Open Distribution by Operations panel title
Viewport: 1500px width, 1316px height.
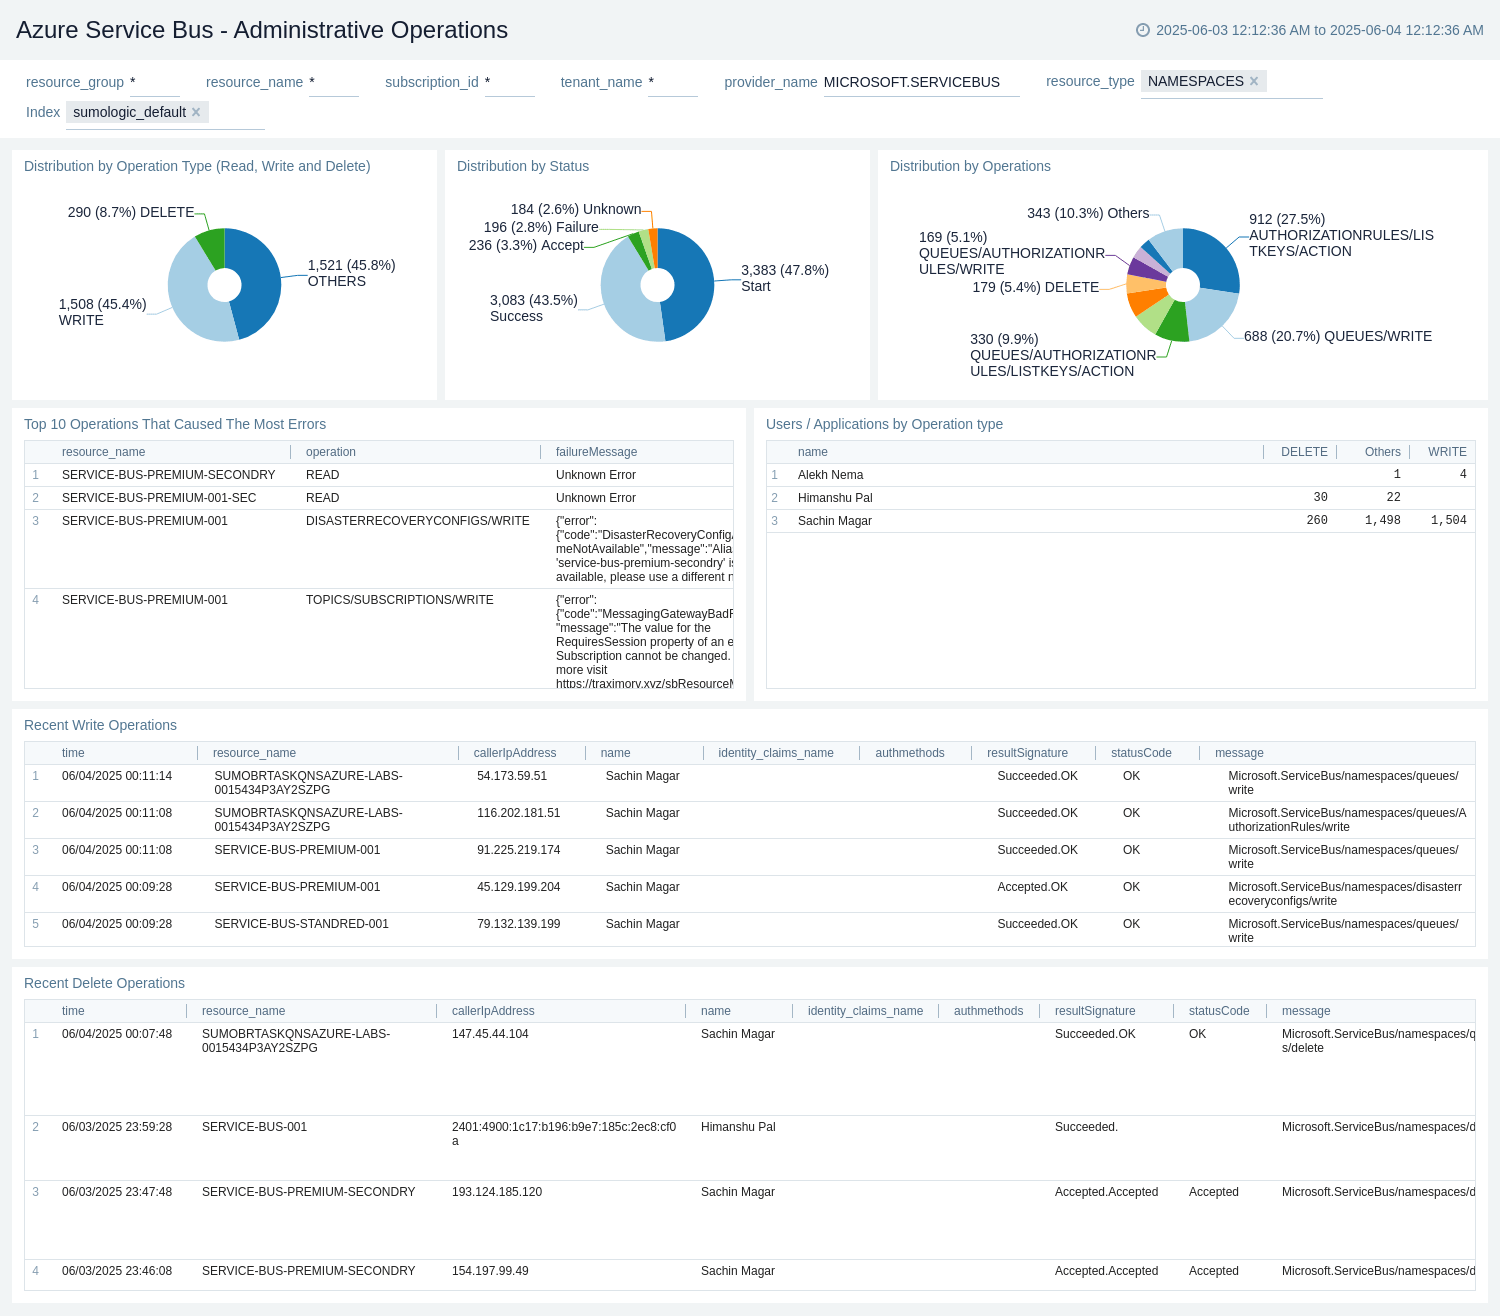(x=970, y=166)
